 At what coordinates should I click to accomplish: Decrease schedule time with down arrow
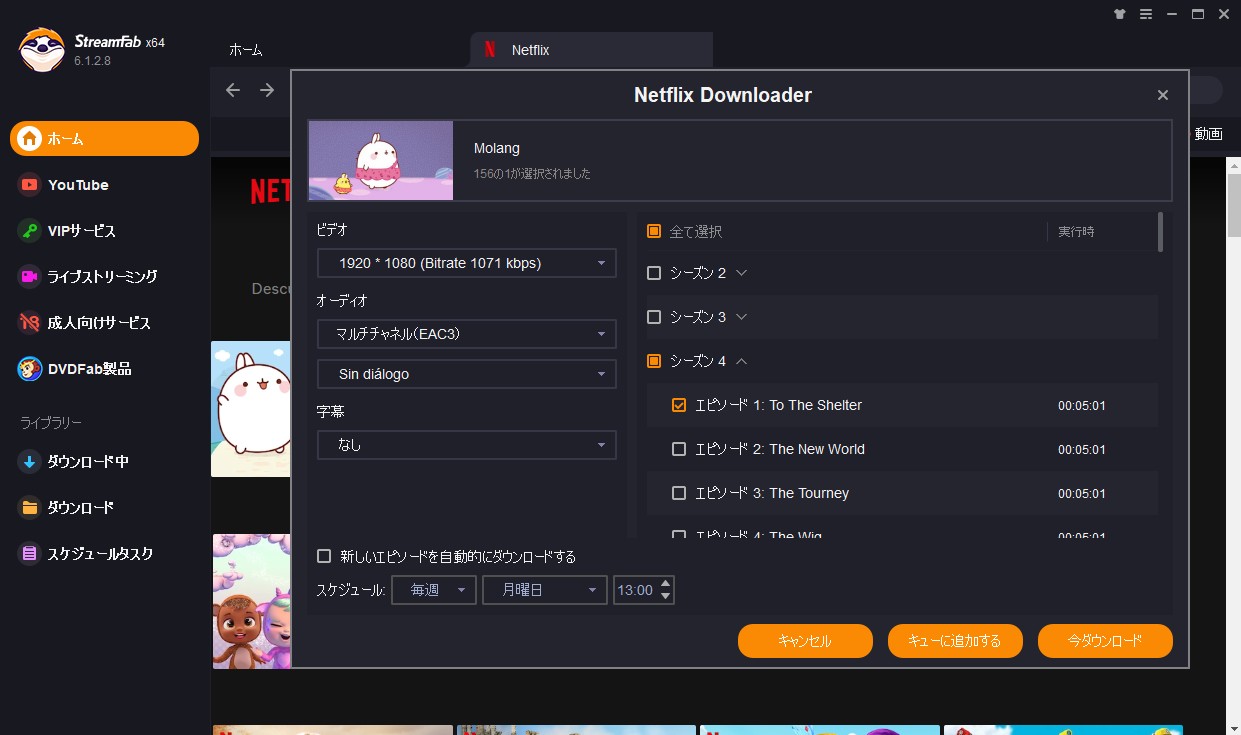[666, 597]
